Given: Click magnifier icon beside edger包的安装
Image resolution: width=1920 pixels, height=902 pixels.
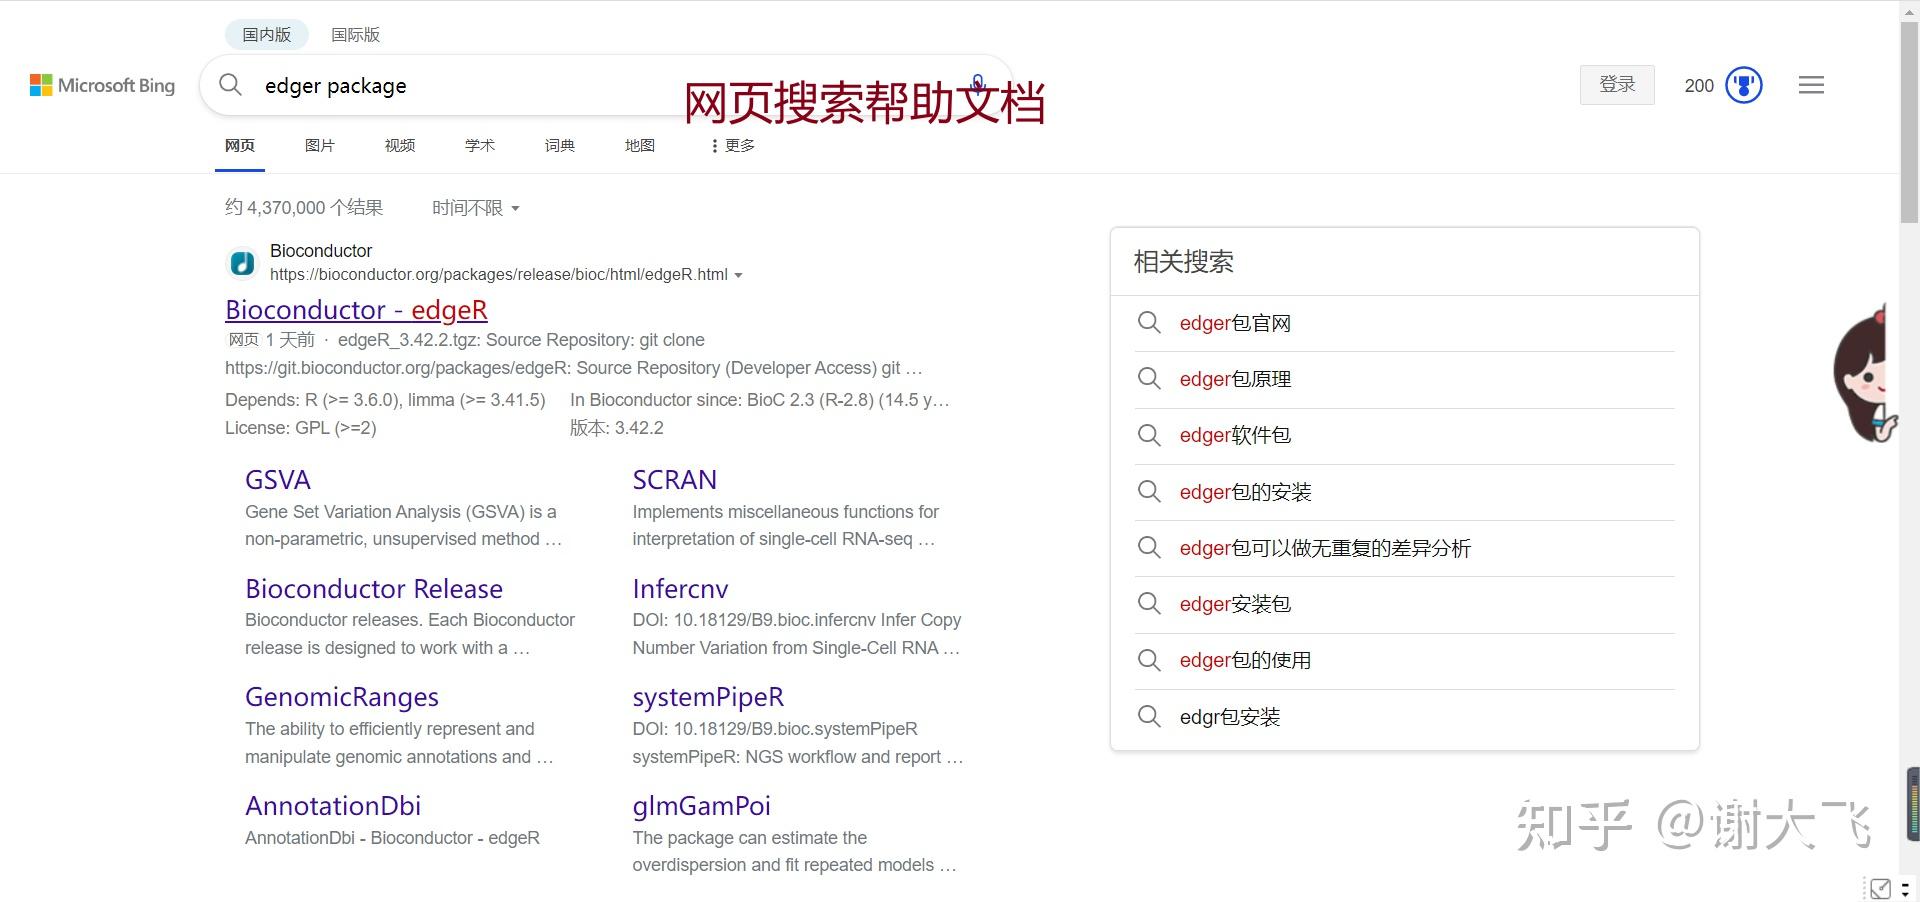Looking at the screenshot, I should coord(1149,492).
